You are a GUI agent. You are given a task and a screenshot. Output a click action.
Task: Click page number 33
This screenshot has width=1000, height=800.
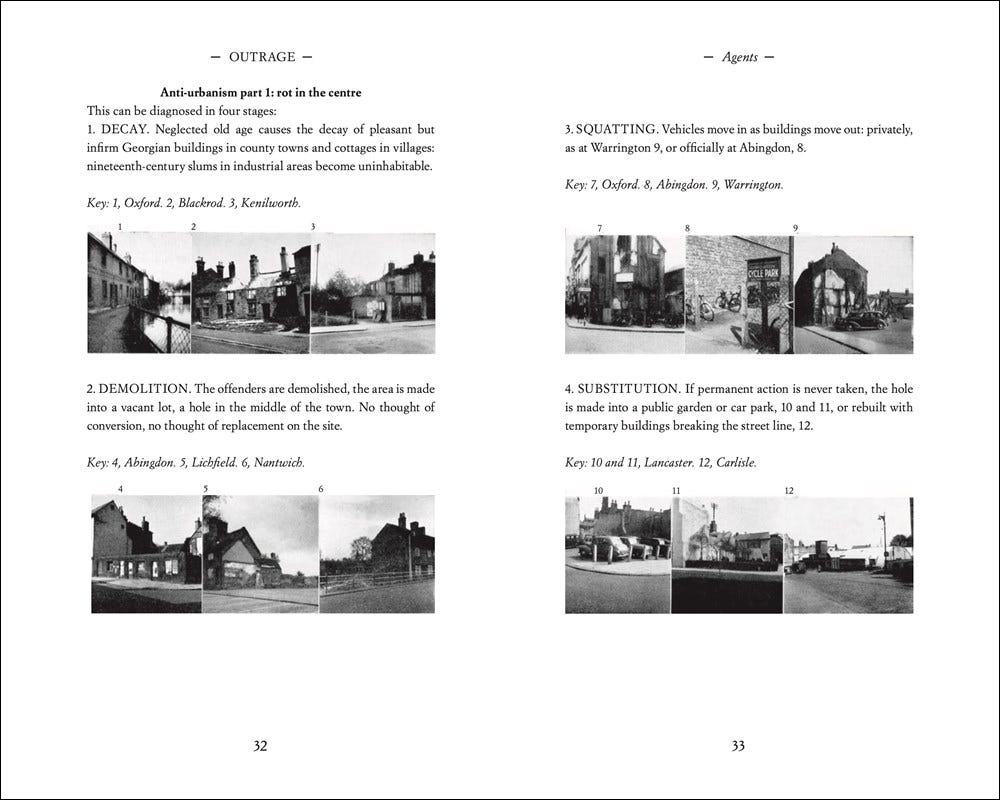[x=738, y=746]
